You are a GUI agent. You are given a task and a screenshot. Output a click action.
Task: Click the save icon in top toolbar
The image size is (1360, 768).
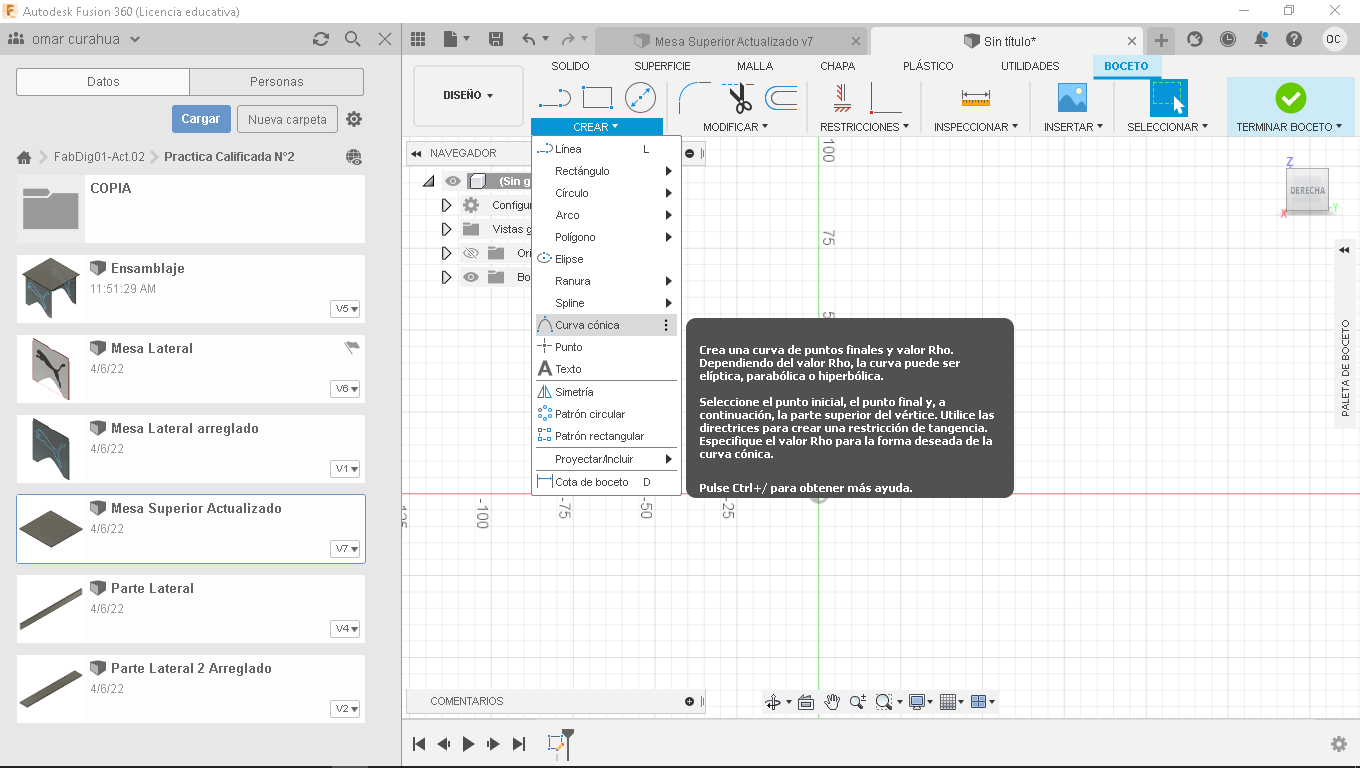[496, 39]
